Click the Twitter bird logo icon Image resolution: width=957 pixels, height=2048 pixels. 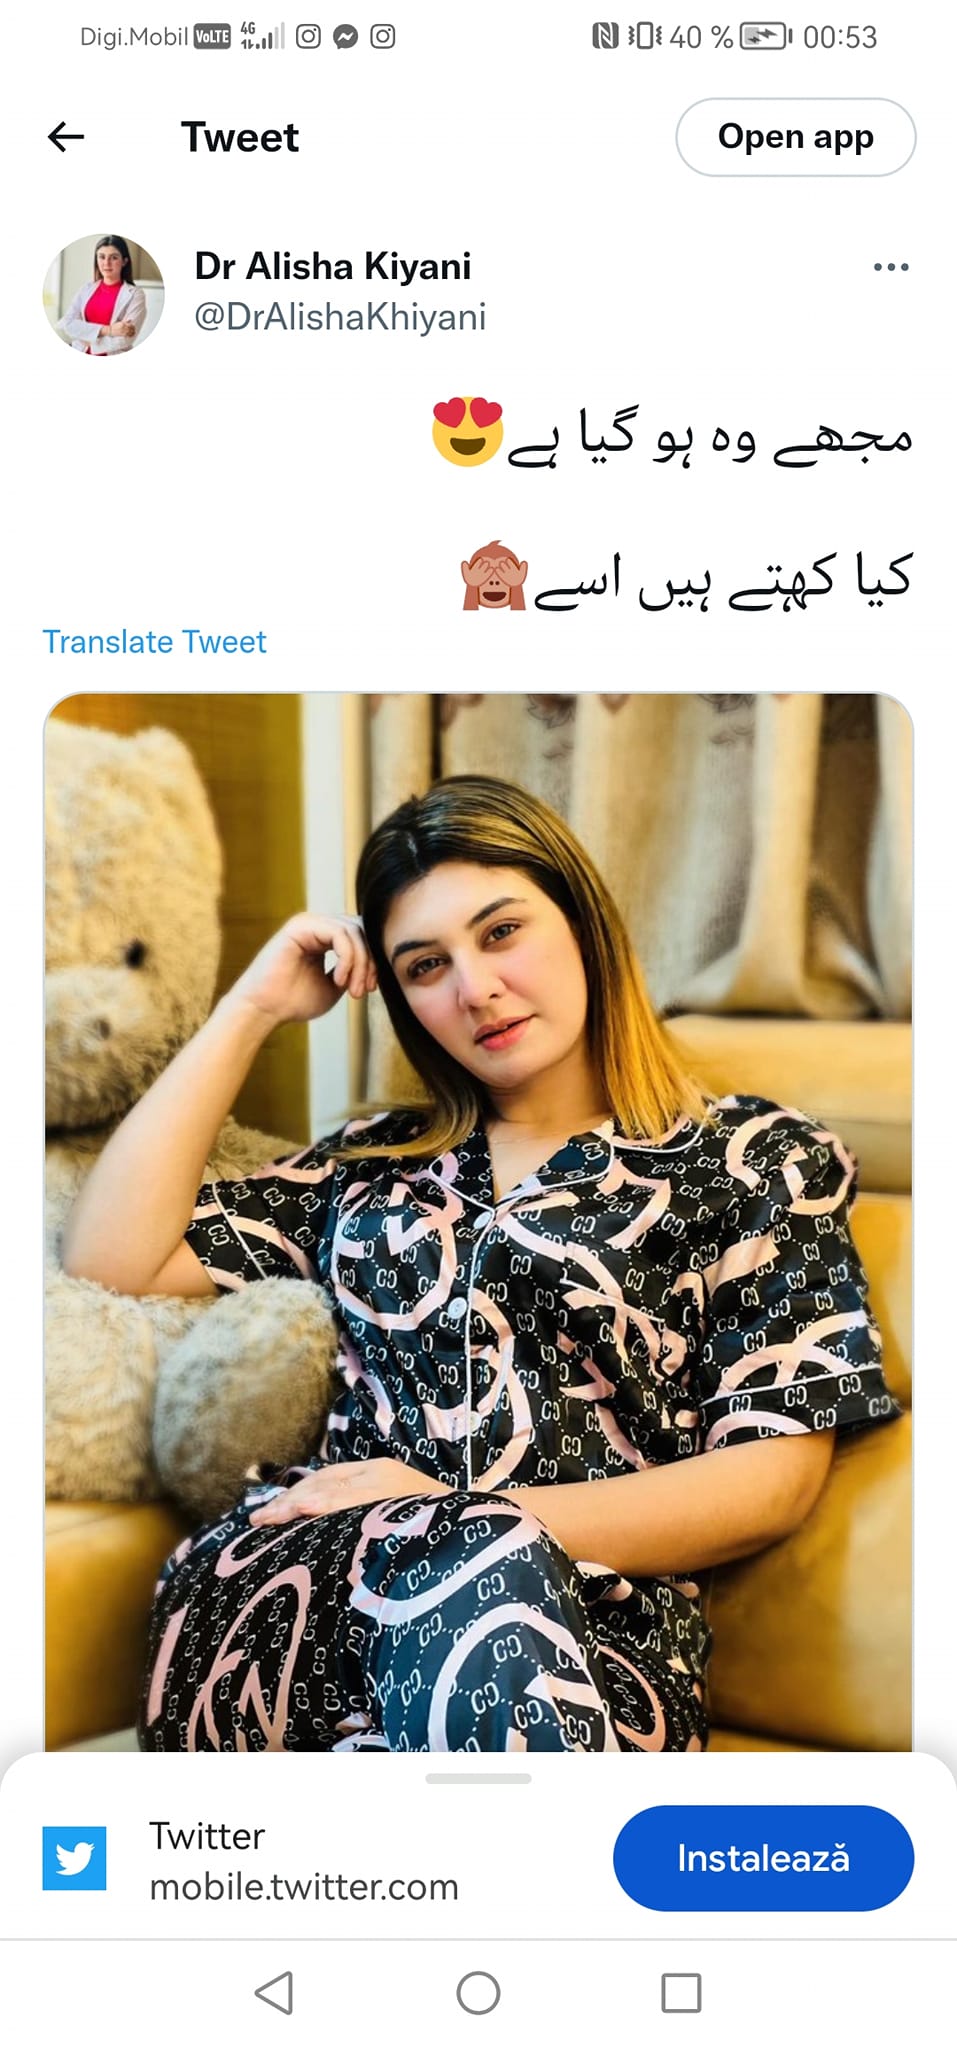(x=74, y=1858)
